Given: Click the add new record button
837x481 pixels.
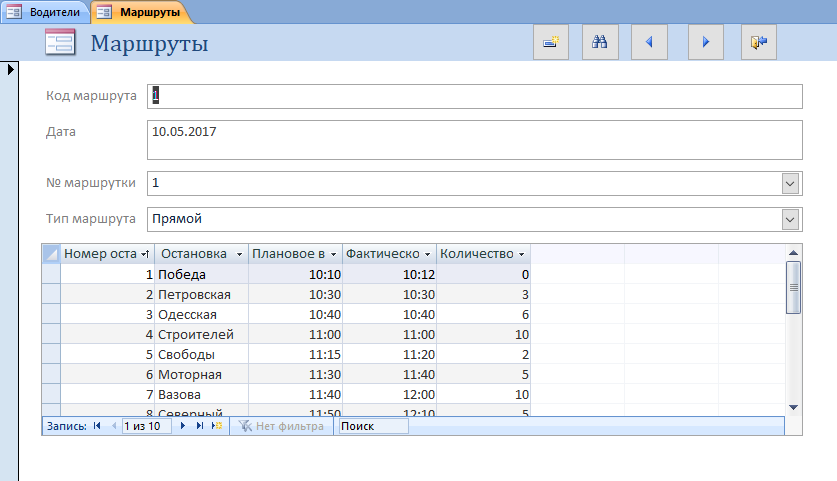Looking at the screenshot, I should (x=551, y=42).
